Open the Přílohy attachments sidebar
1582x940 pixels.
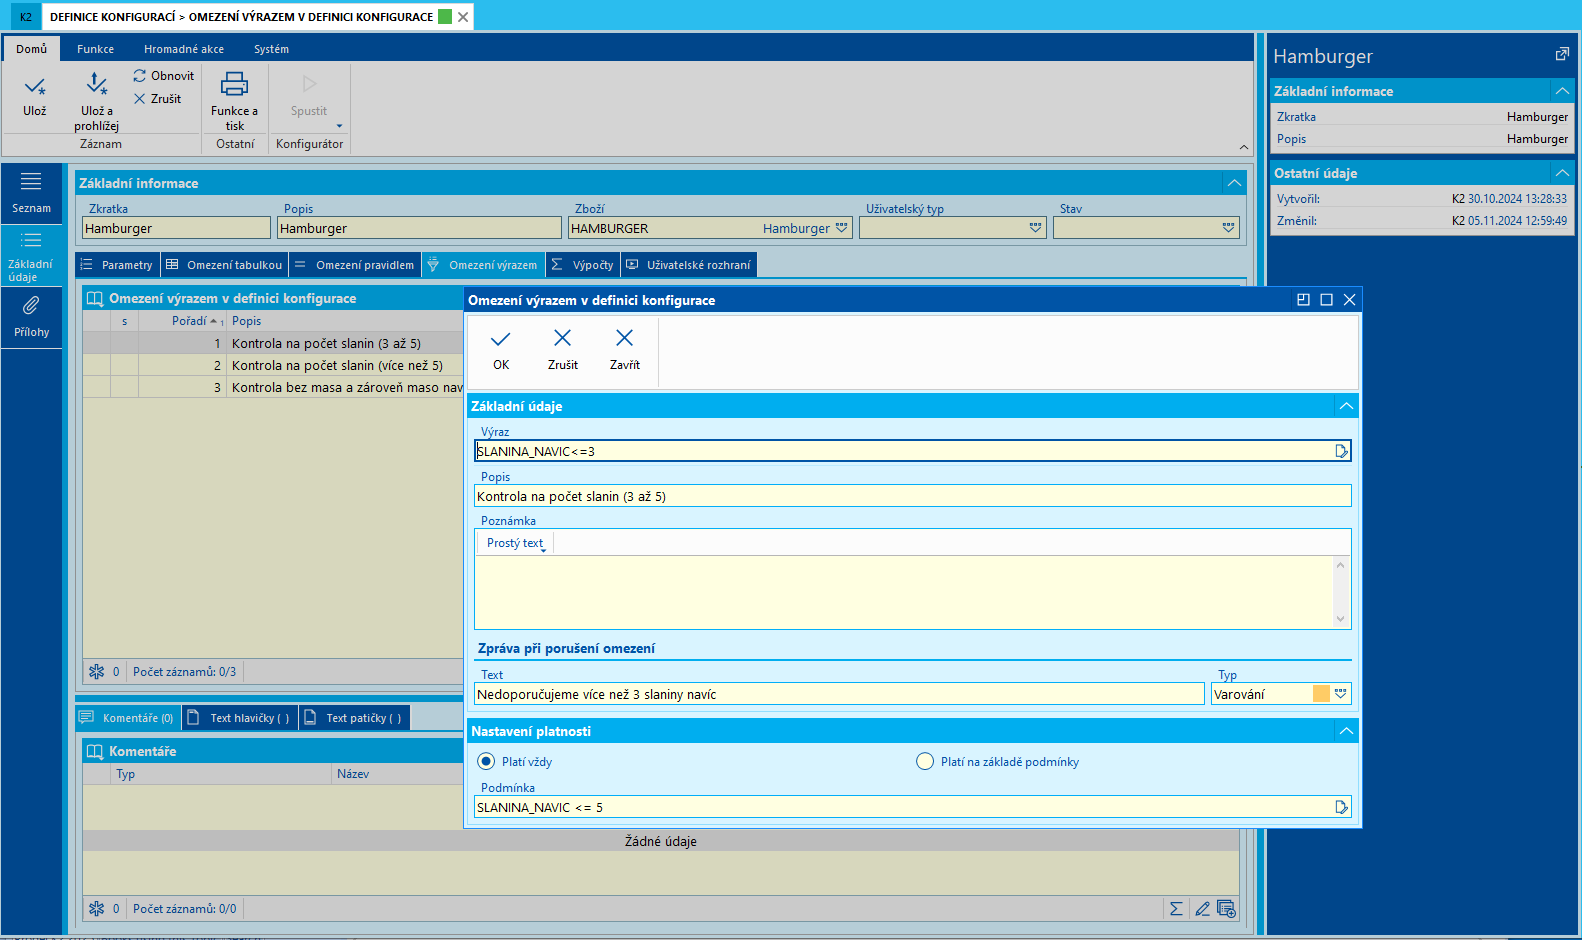(31, 317)
